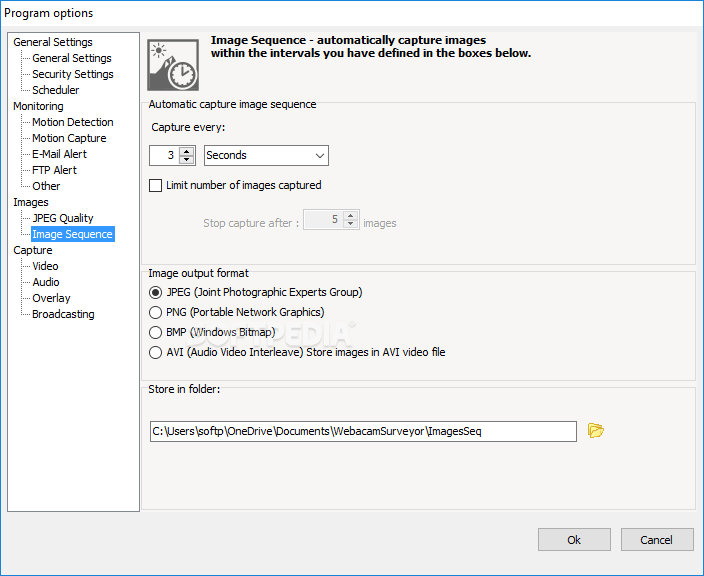
Task: Open the Scheduler settings
Action: [x=56, y=90]
